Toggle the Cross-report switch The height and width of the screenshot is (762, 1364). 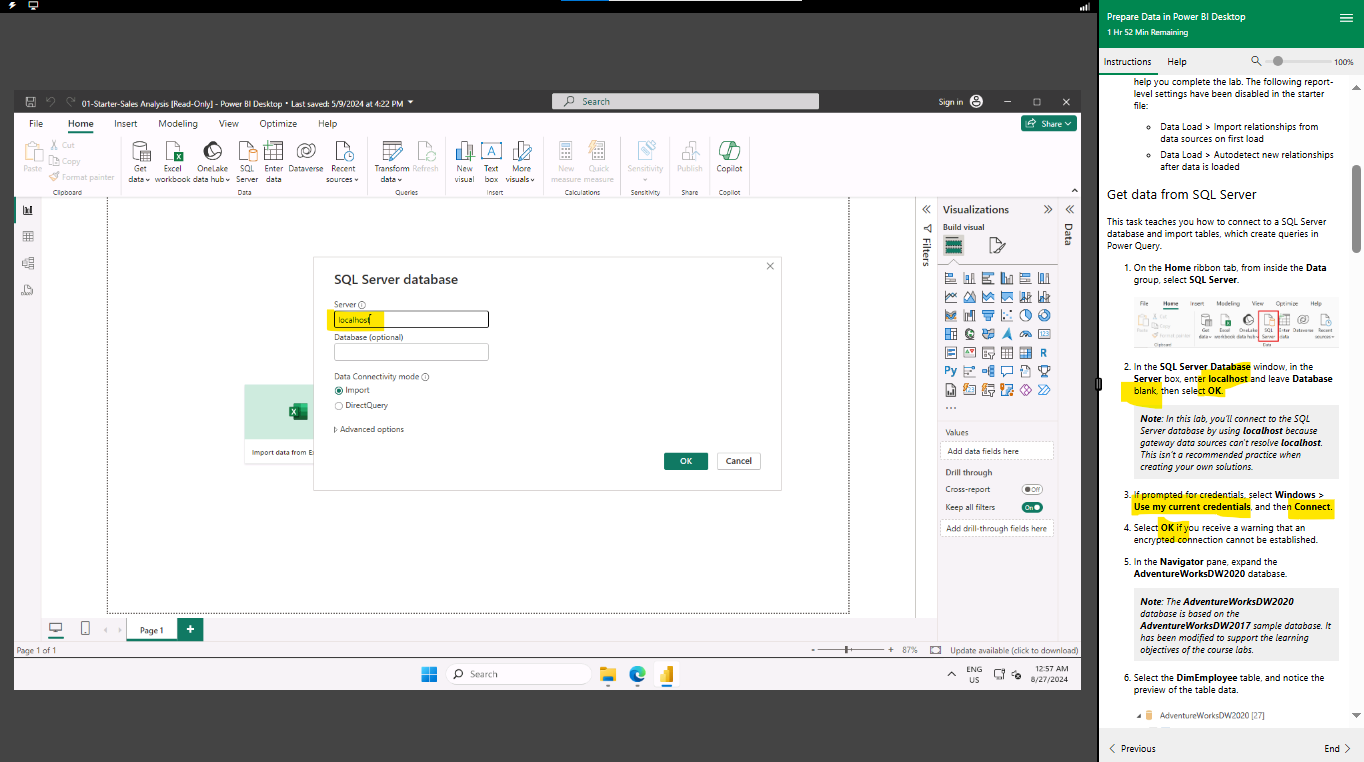1032,489
